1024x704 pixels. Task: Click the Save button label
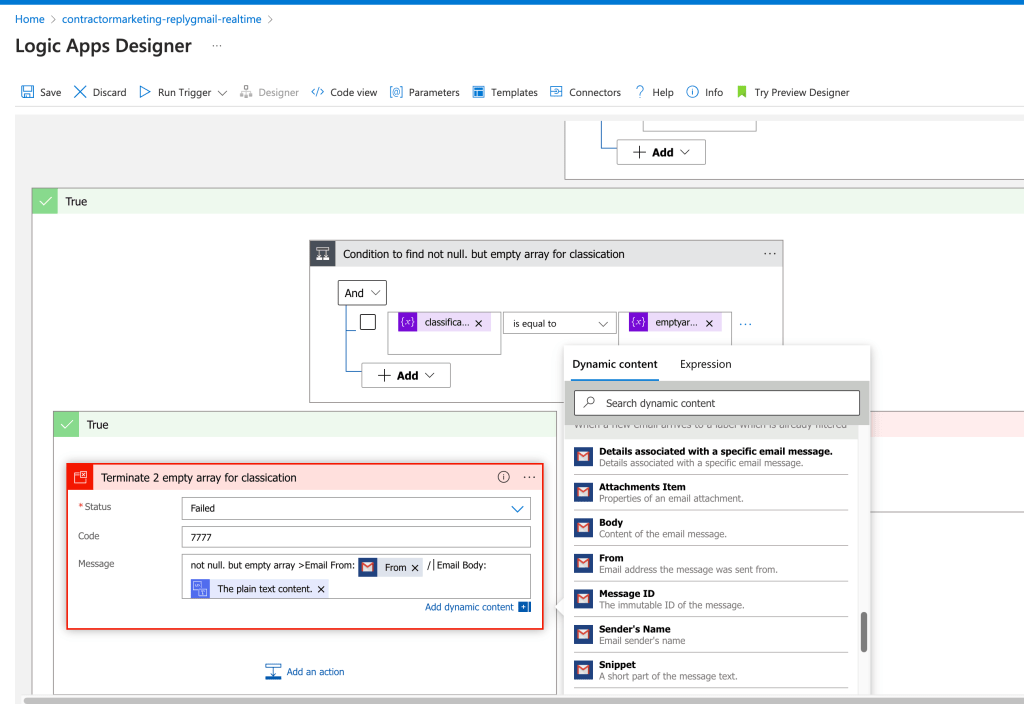pyautogui.click(x=50, y=93)
